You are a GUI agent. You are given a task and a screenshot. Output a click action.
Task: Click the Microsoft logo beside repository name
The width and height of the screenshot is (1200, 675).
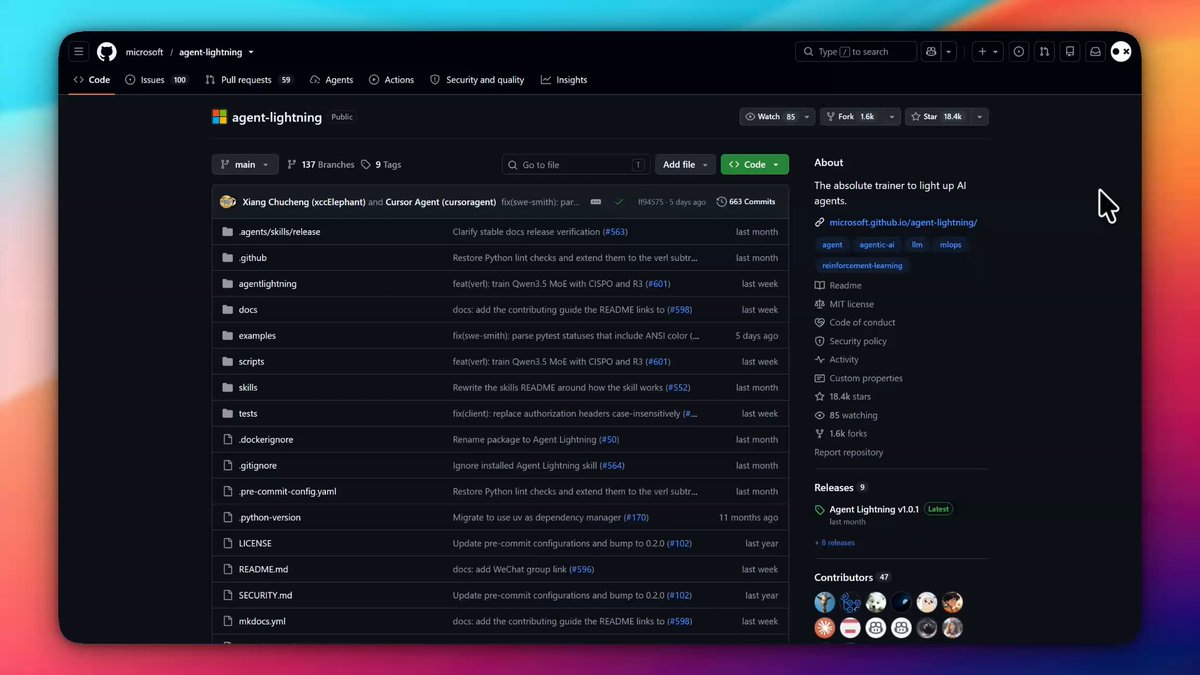220,117
